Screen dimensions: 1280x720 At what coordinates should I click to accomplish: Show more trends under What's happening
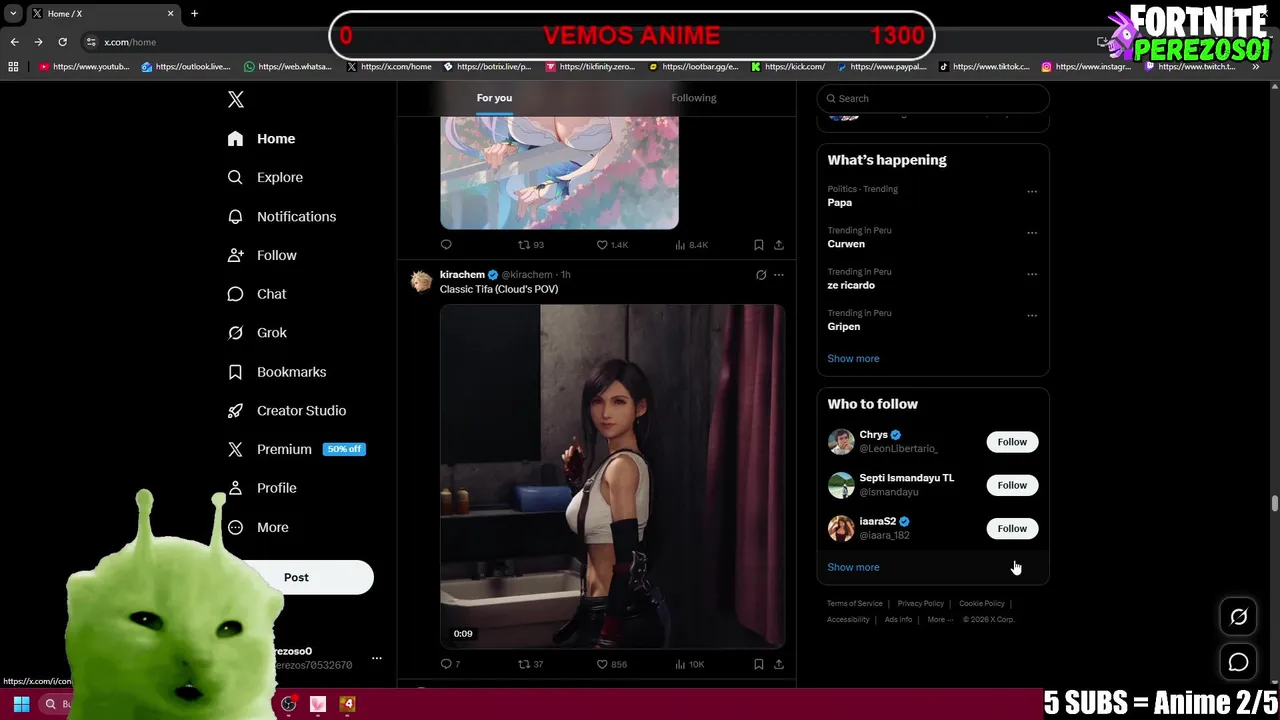coord(853,358)
